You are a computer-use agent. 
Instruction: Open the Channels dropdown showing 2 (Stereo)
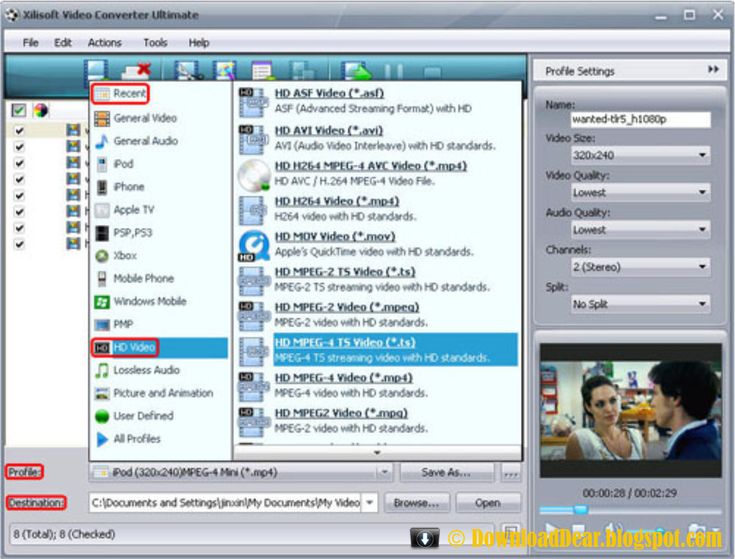pyautogui.click(x=640, y=267)
